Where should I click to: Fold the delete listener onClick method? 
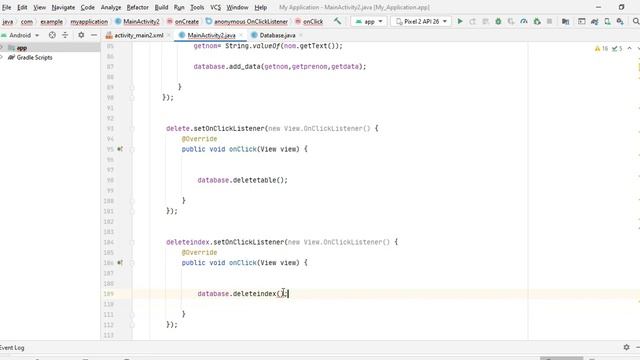click(x=132, y=149)
